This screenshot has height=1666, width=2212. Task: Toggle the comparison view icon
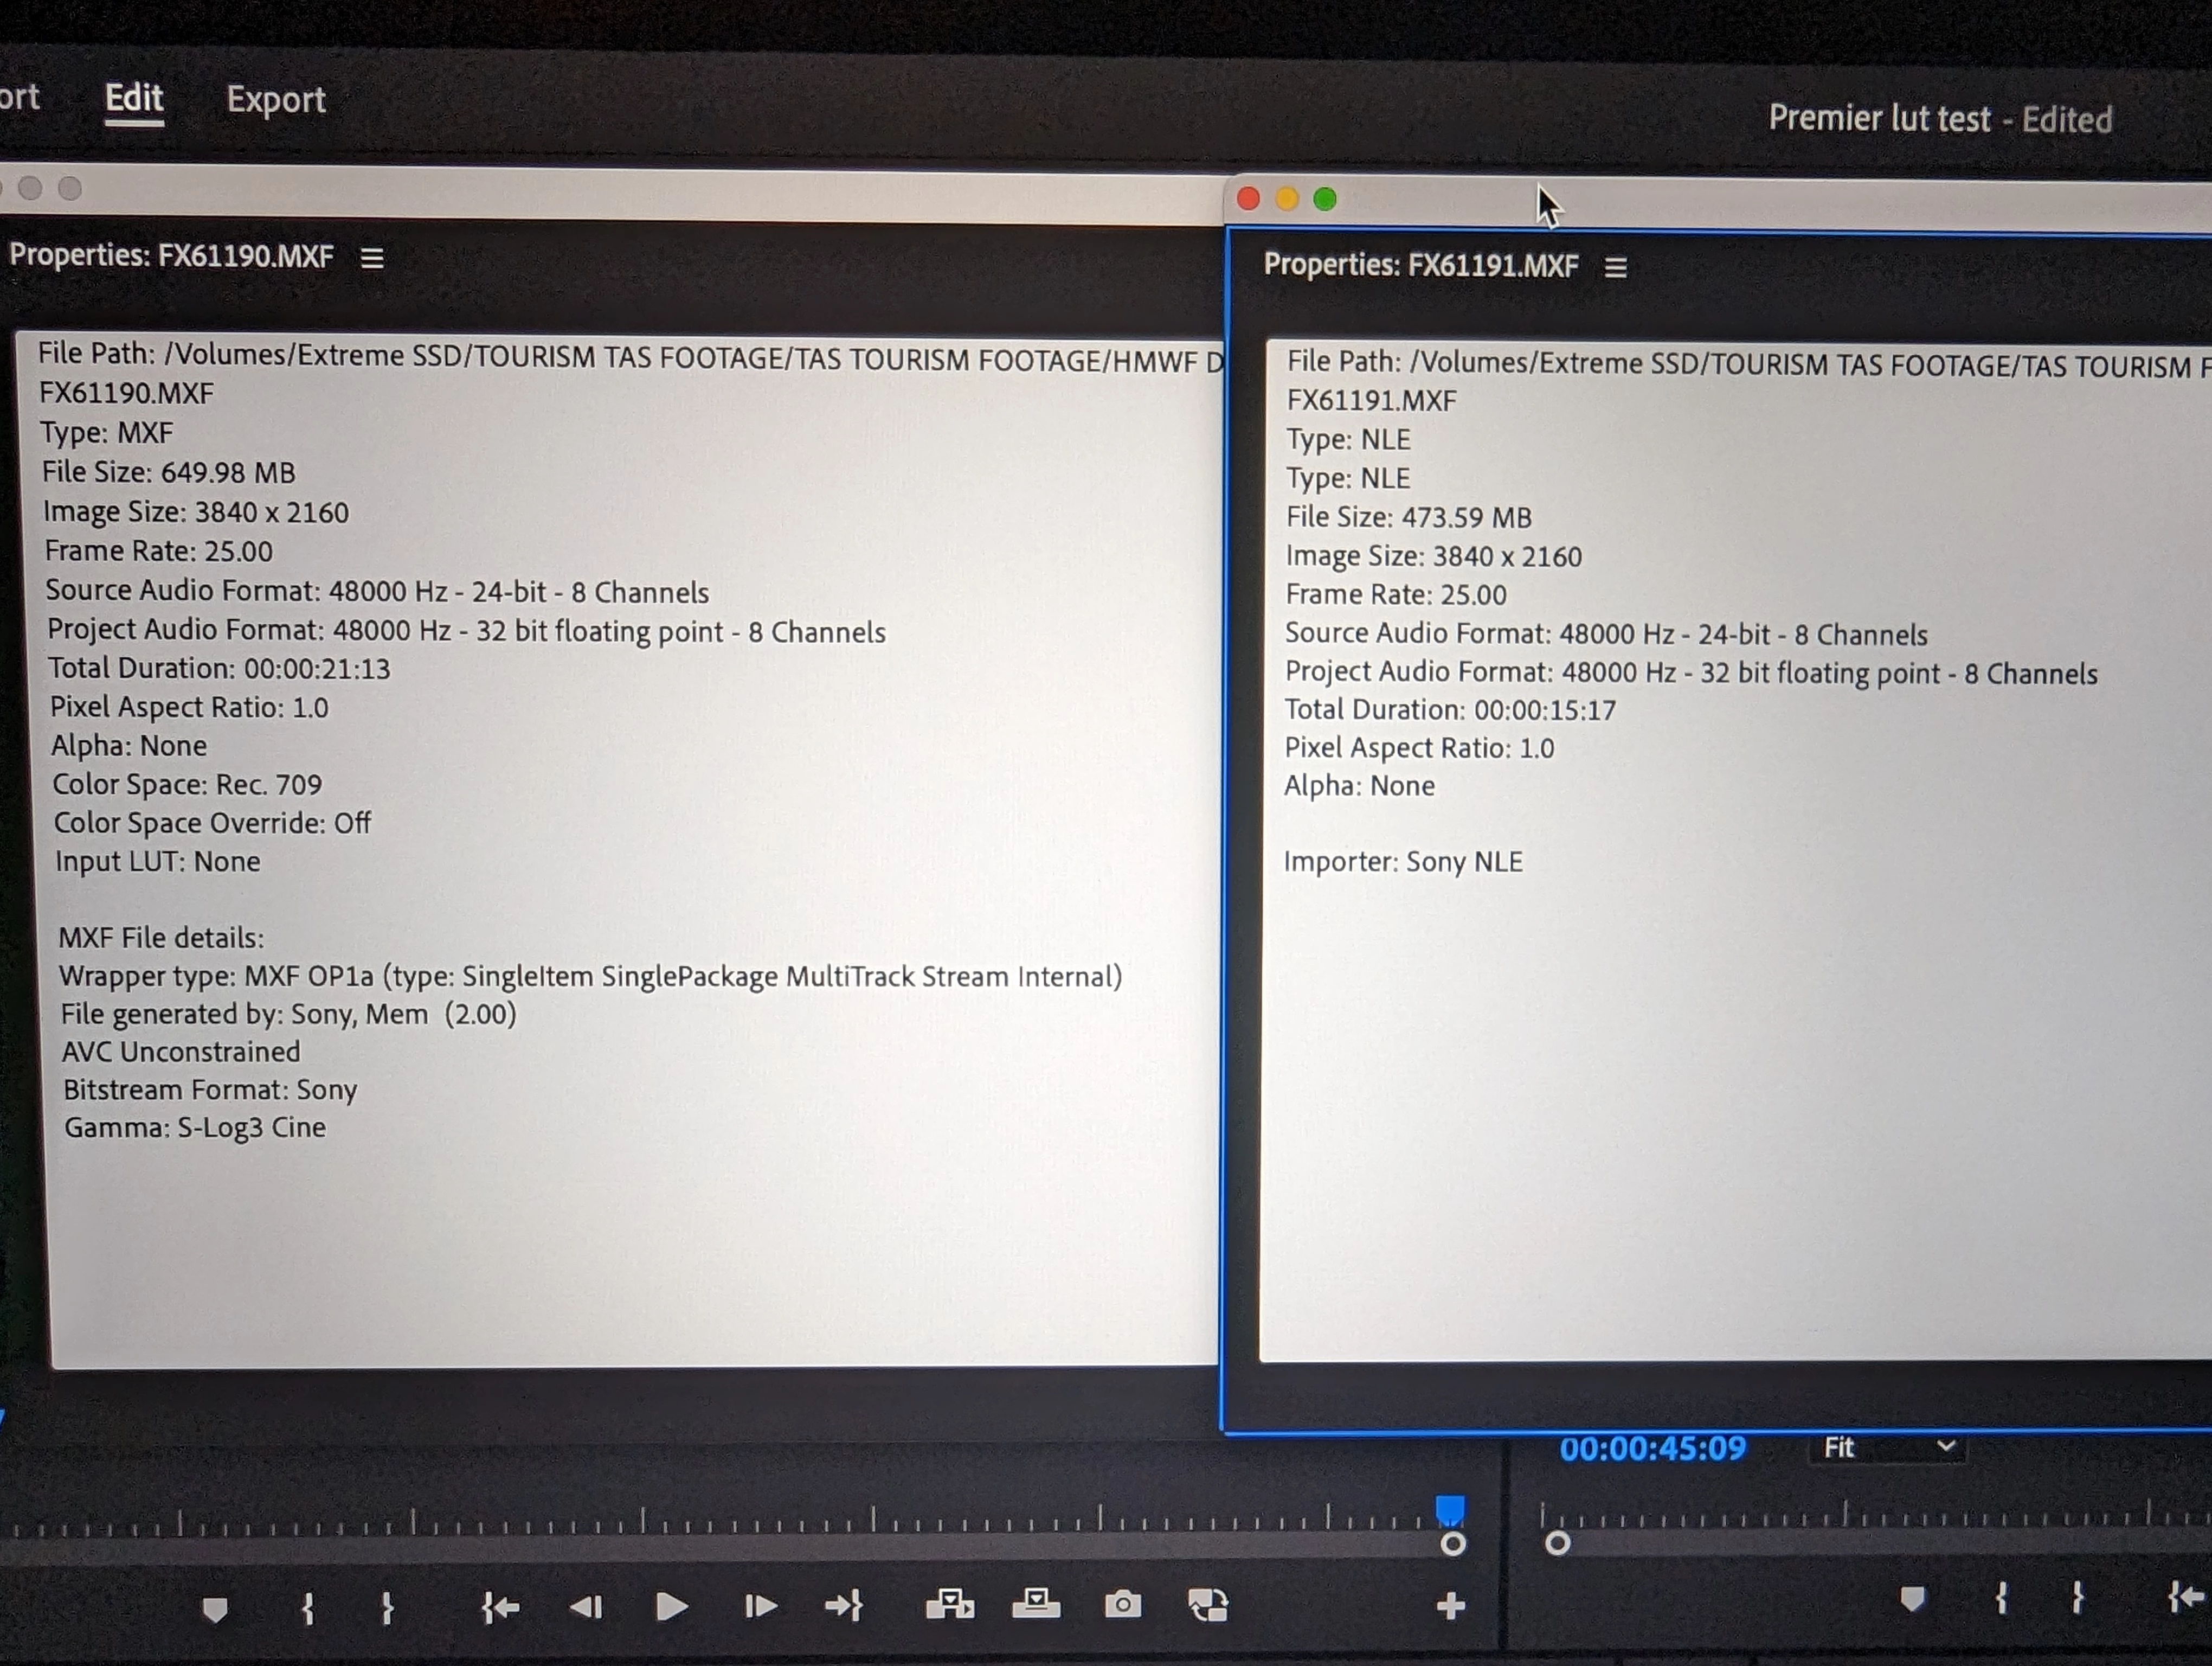[1208, 1605]
